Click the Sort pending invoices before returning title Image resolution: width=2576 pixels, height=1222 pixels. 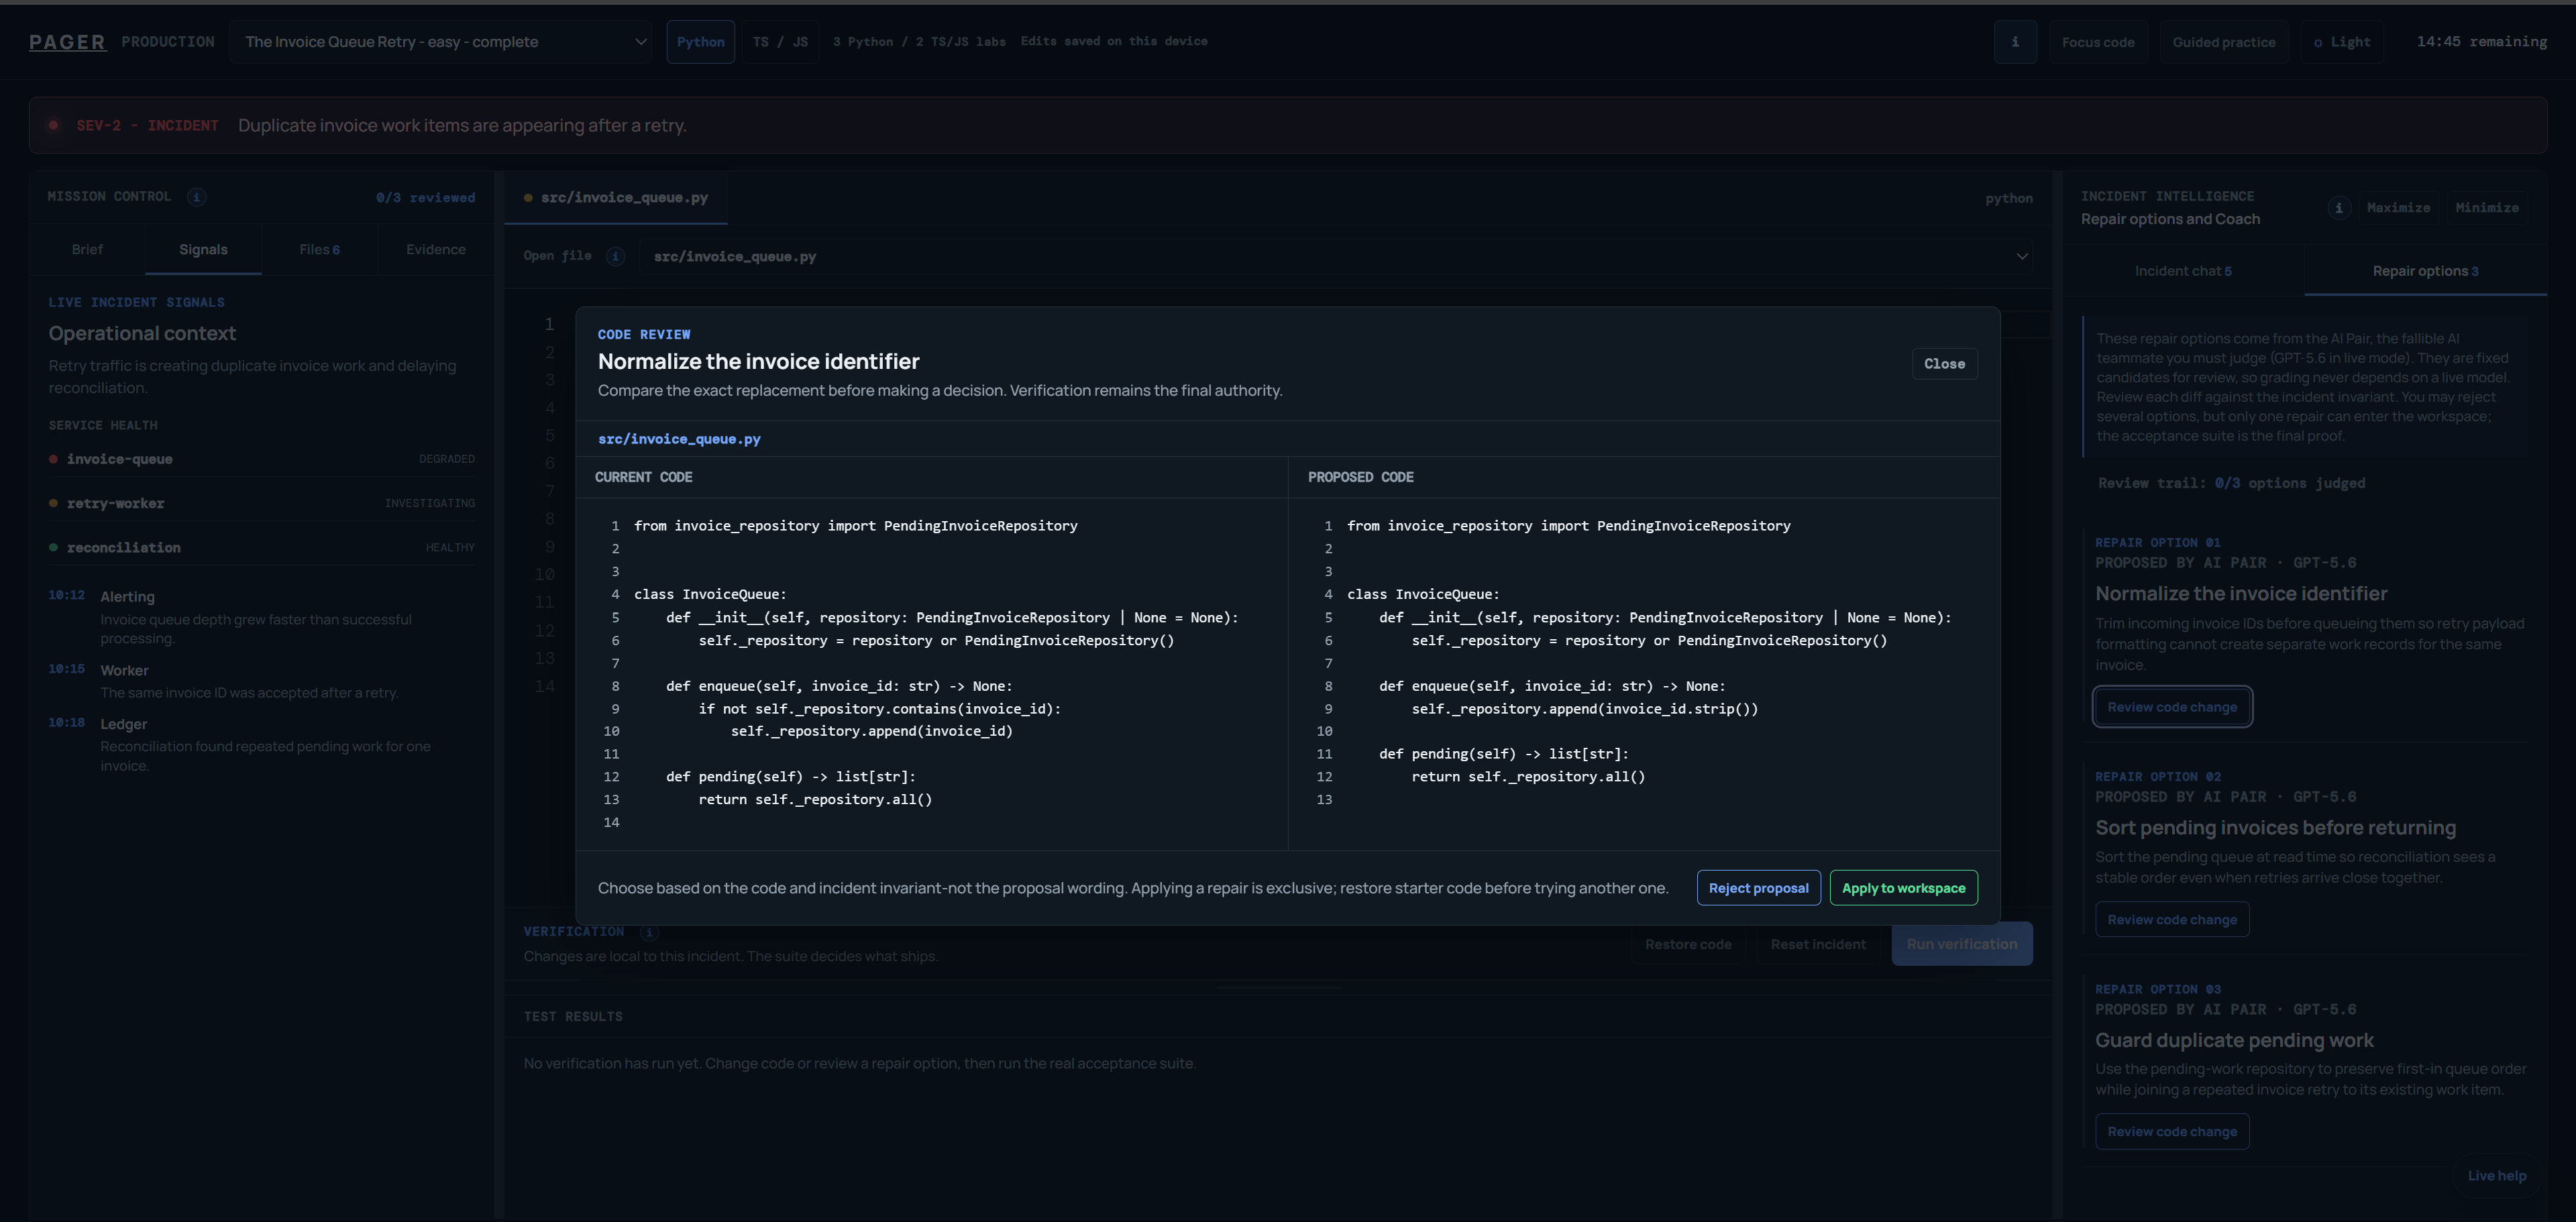point(2275,828)
